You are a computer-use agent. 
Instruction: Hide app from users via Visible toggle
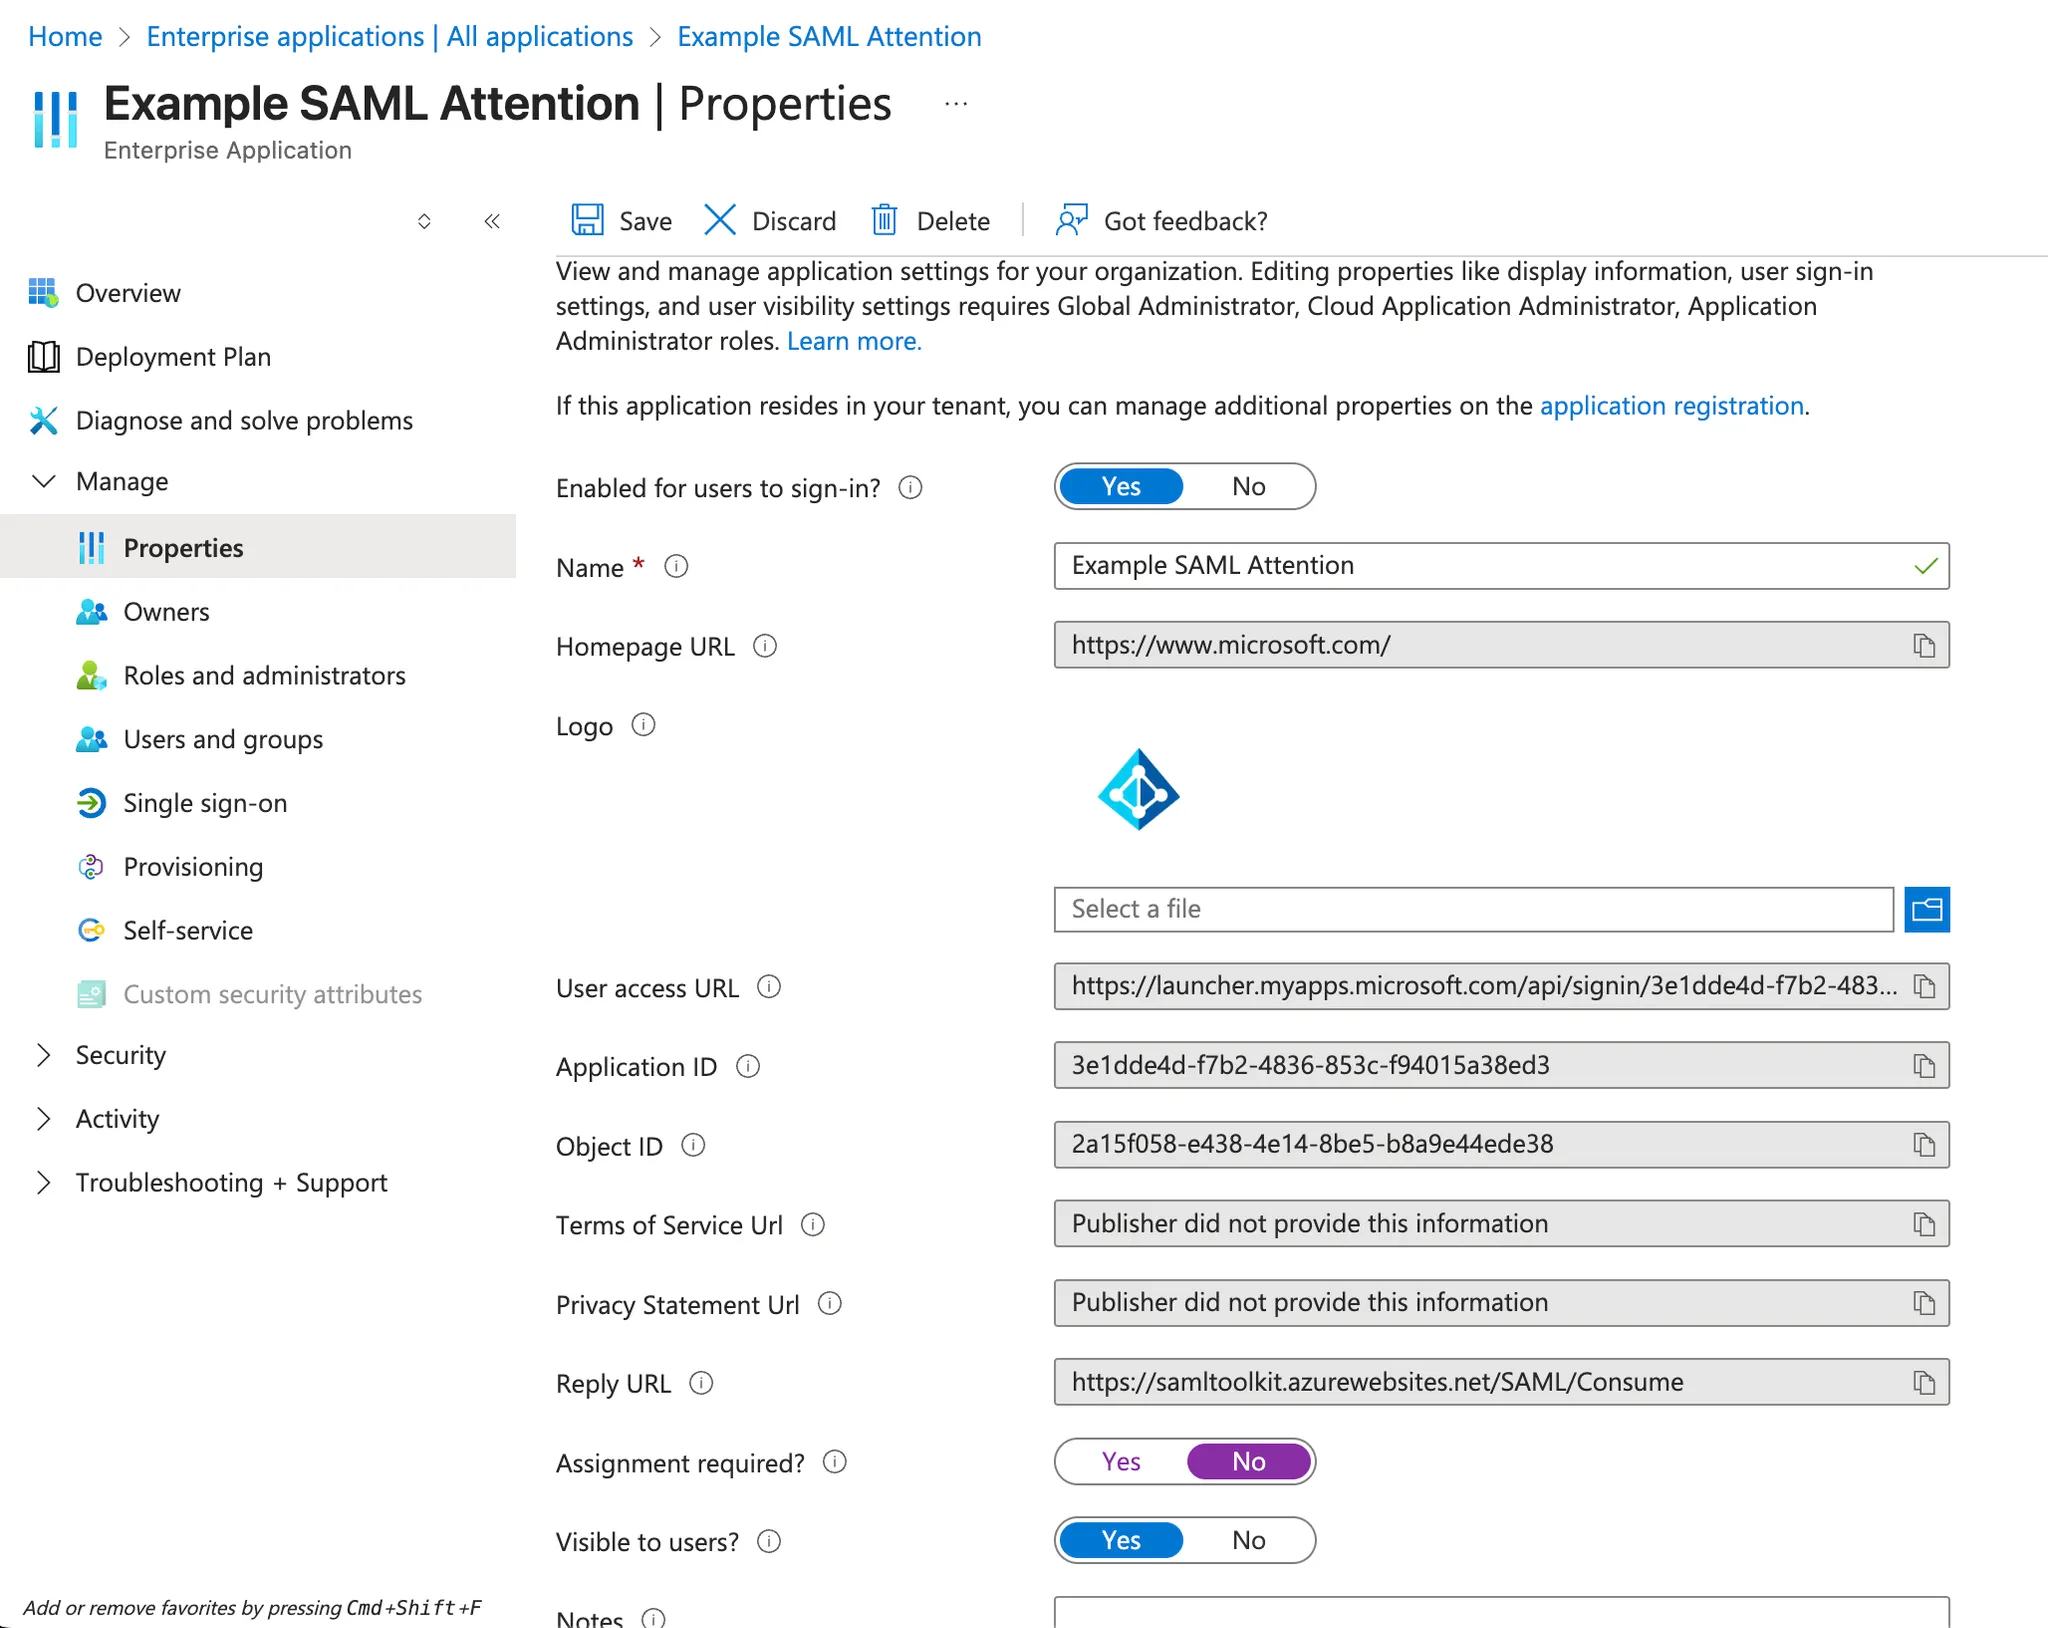(1248, 1540)
